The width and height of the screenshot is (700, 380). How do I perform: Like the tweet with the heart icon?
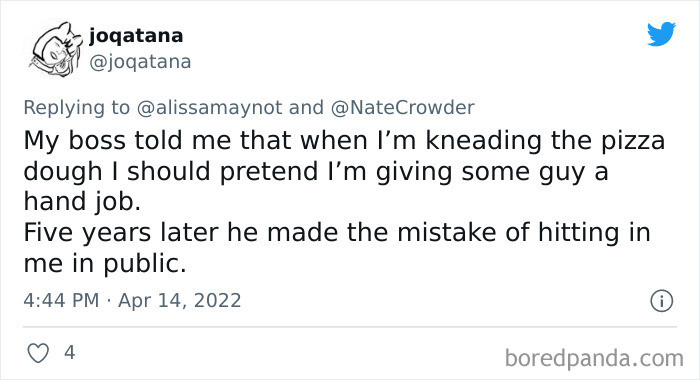38,353
